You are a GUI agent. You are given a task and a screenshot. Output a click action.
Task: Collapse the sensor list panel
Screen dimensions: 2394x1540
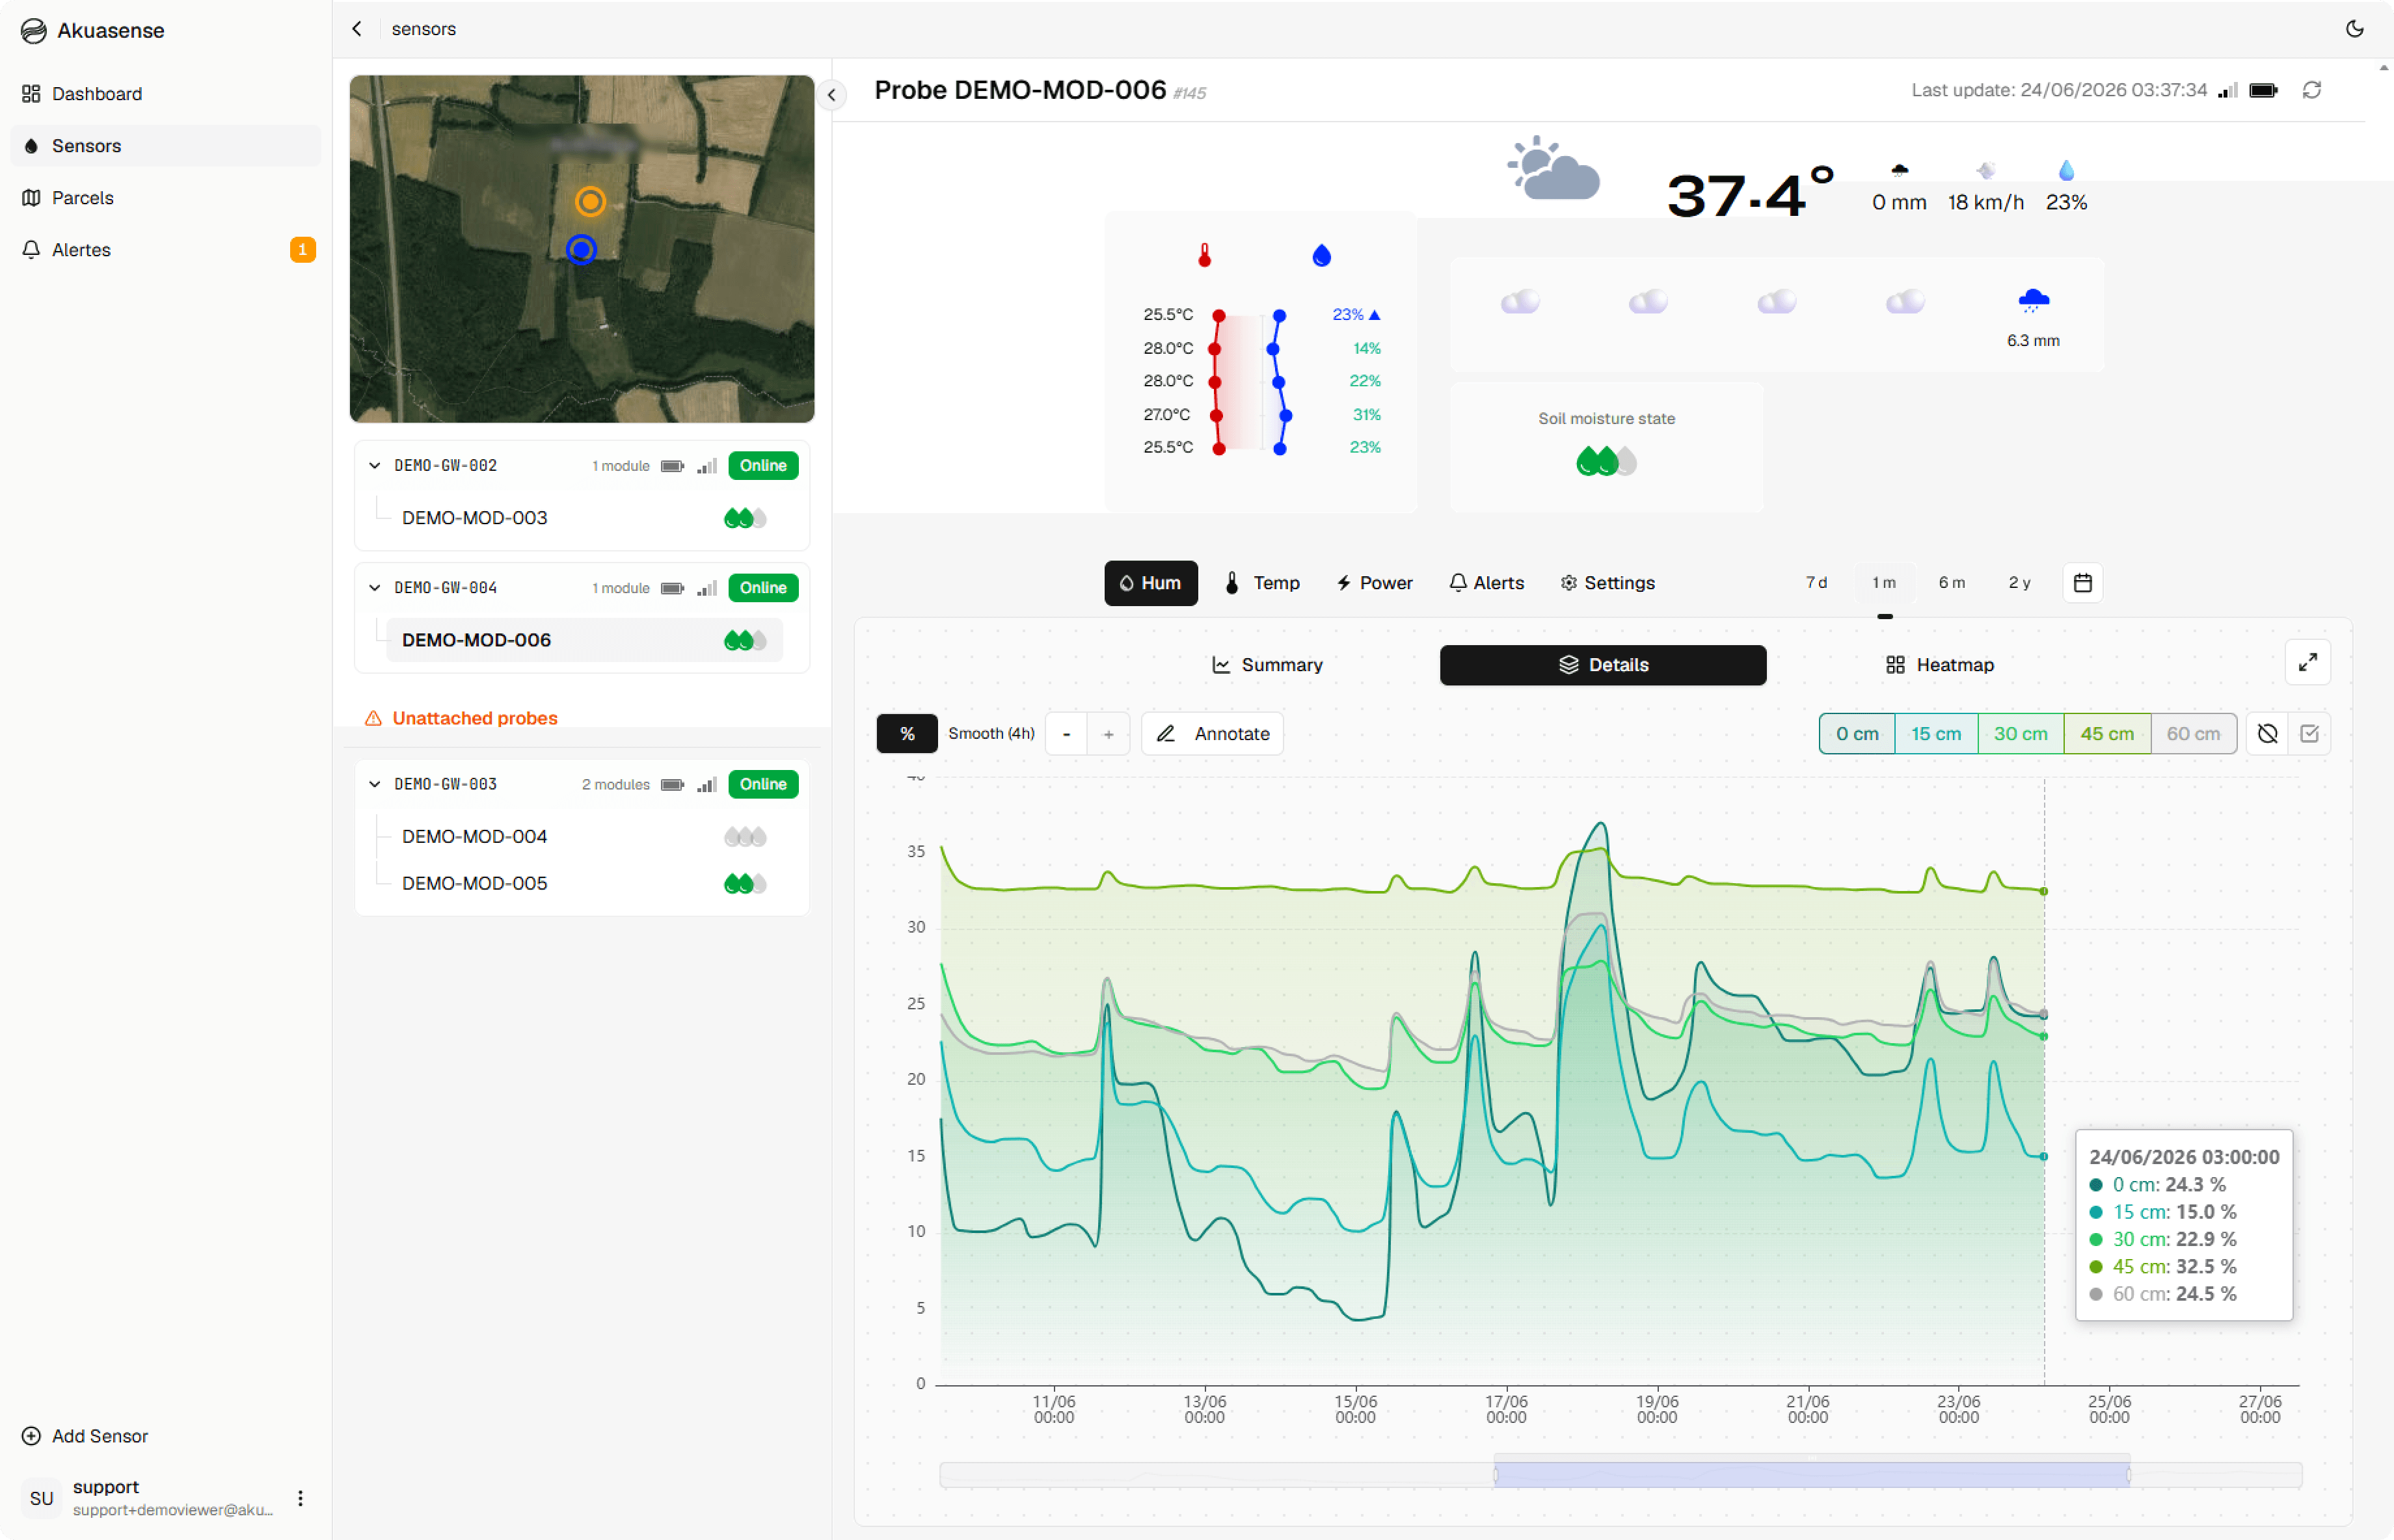click(831, 95)
